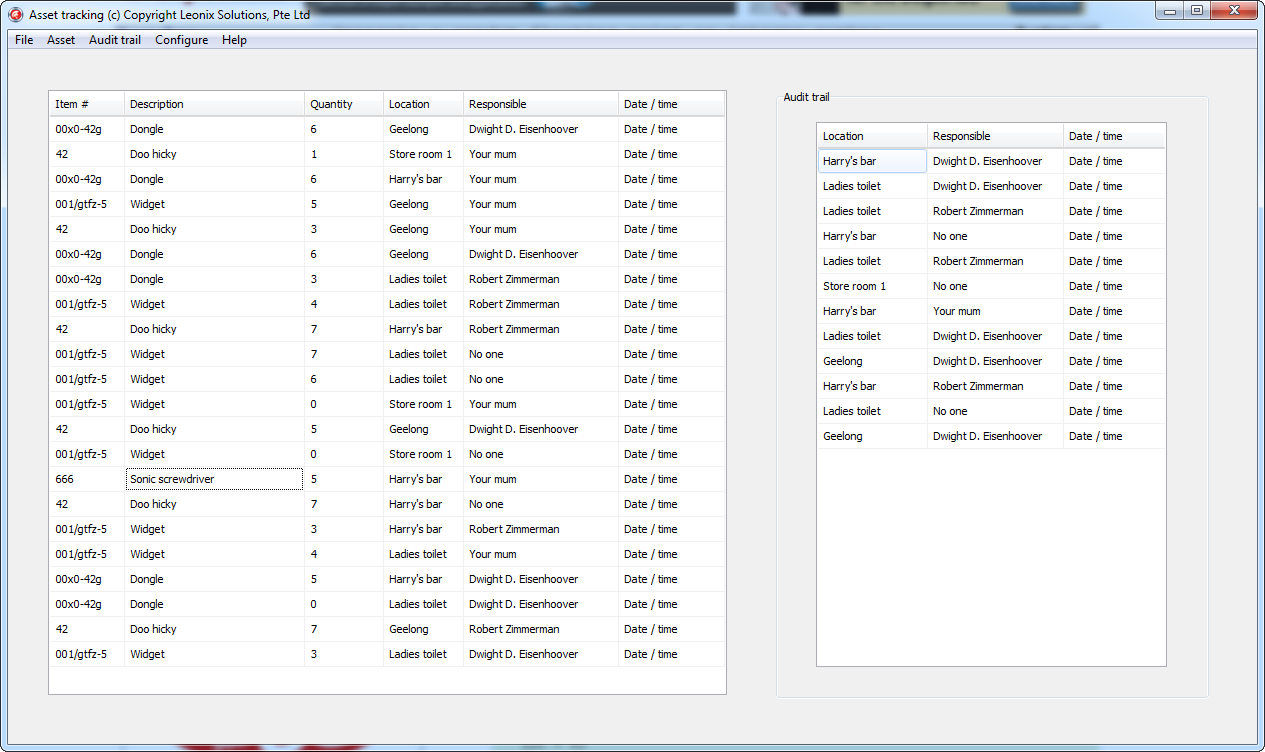
Task: Select the Sonic screwdriver description cell
Action: click(214, 479)
